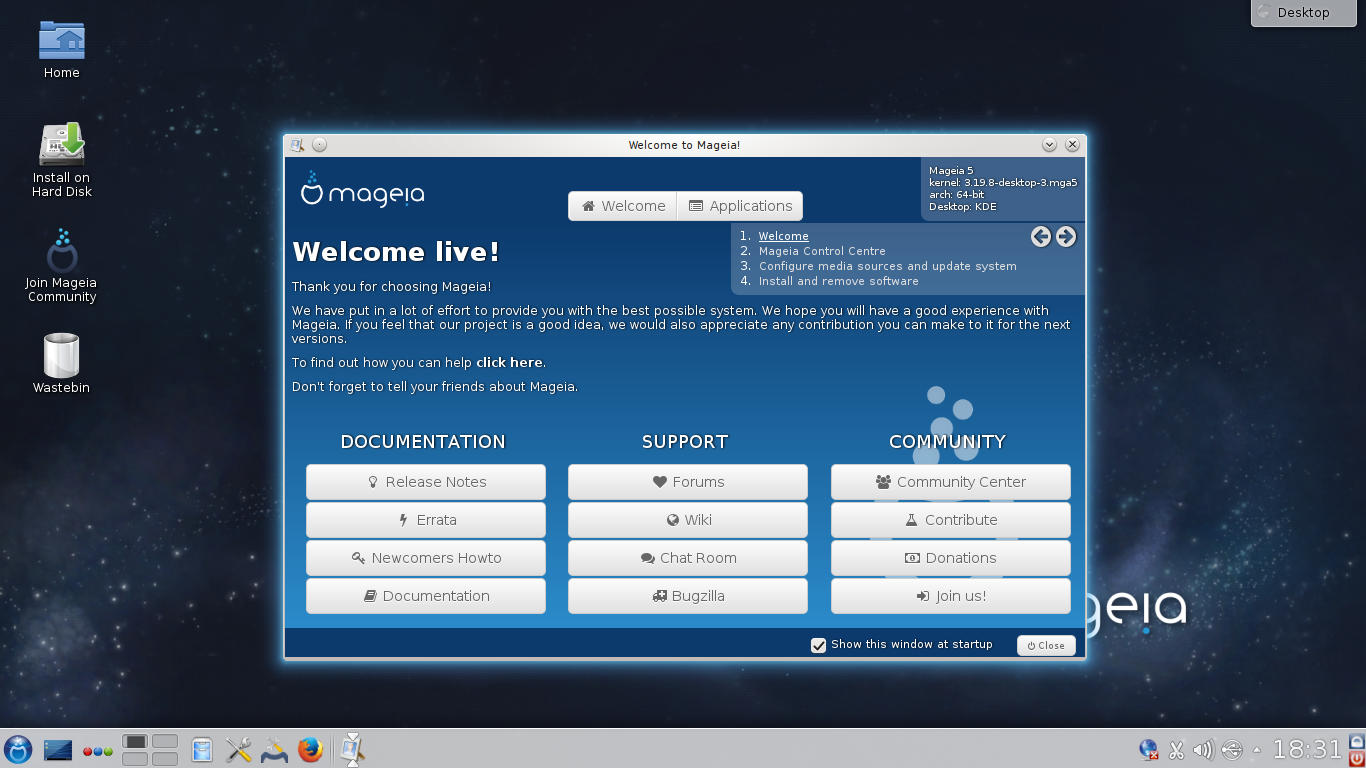The width and height of the screenshot is (1366, 768).
Task: Open the Release Notes
Action: tap(425, 481)
